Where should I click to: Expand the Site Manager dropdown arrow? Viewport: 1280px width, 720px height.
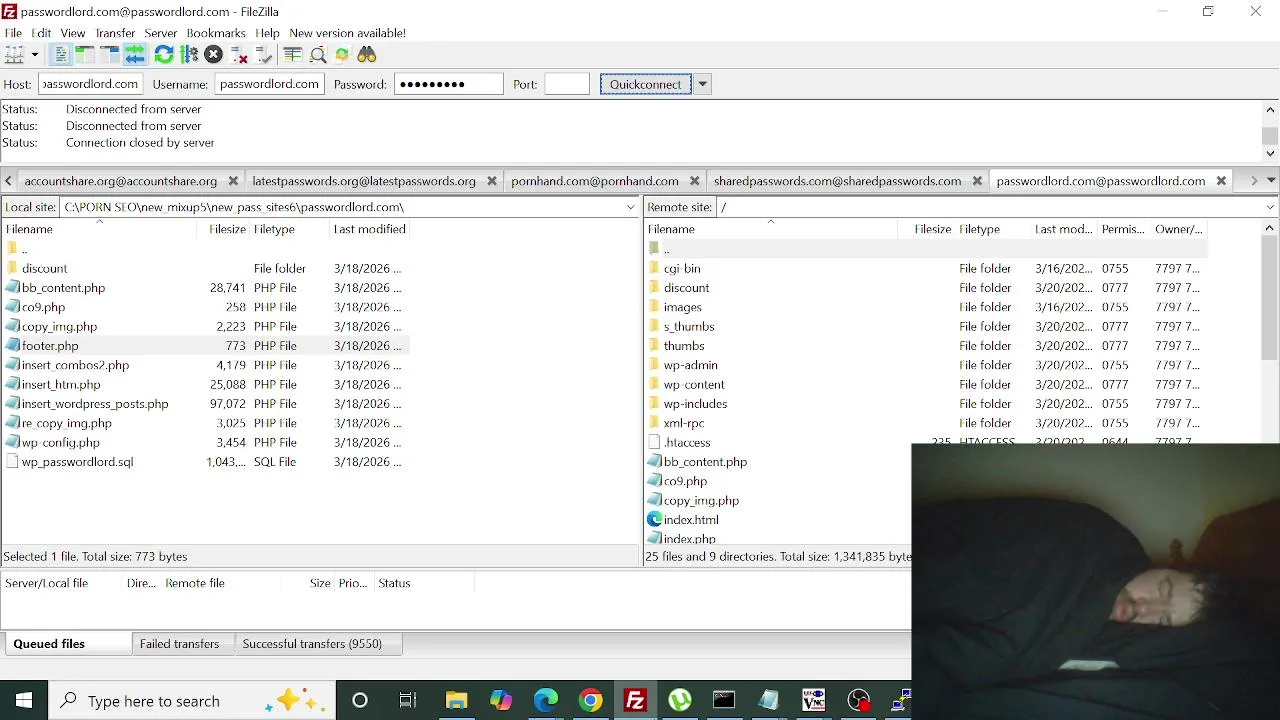(x=34, y=55)
